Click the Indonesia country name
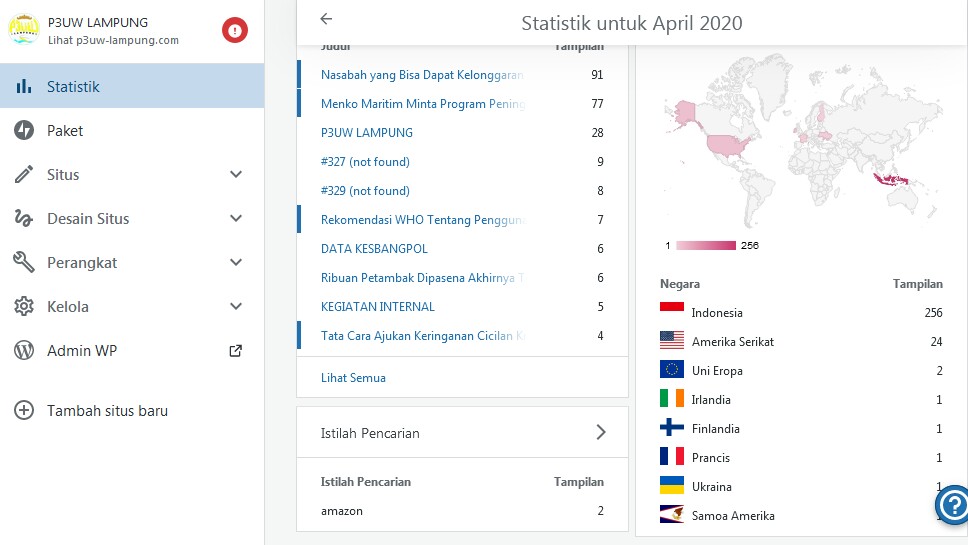The image size is (968, 545). point(717,312)
